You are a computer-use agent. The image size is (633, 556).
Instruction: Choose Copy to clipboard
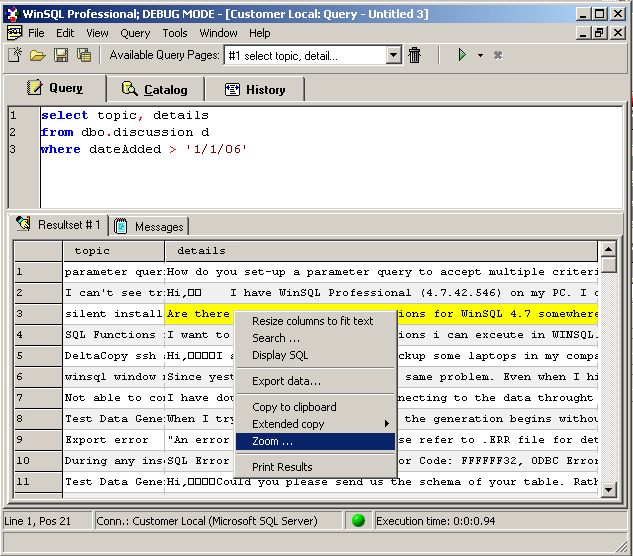click(315, 407)
